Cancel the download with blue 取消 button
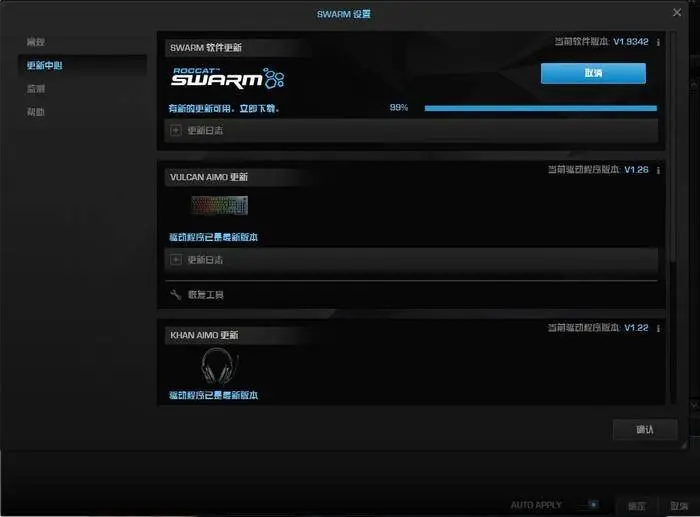The height and width of the screenshot is (517, 700). tap(593, 73)
